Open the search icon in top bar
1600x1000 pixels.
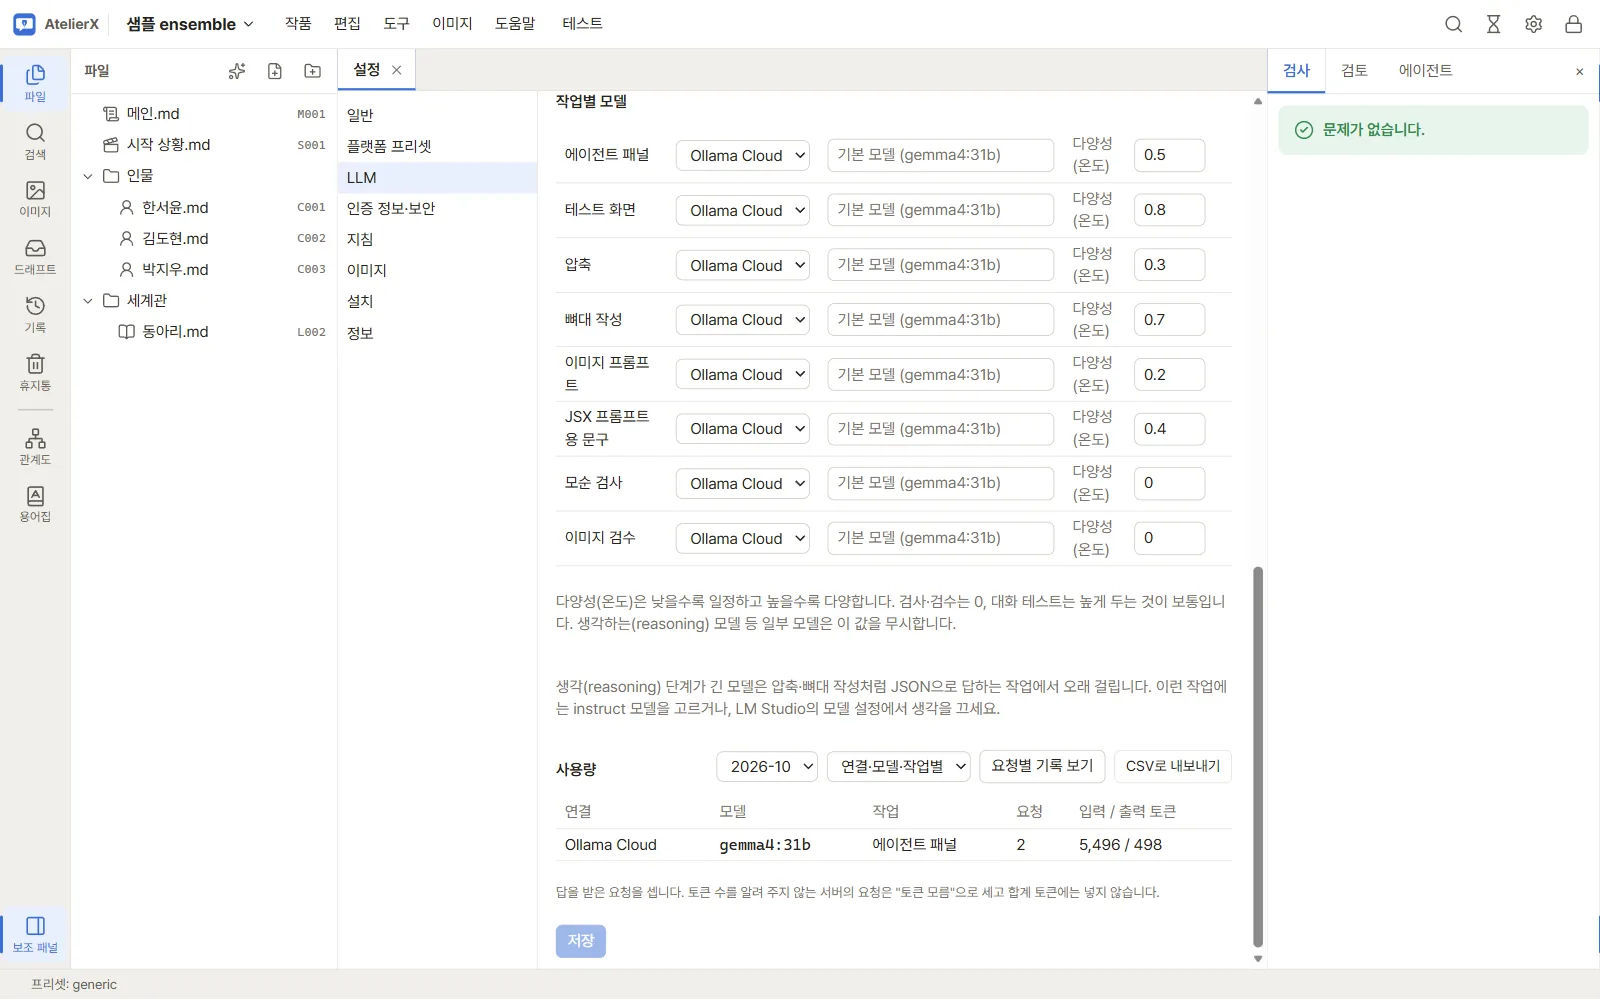pyautogui.click(x=1453, y=24)
